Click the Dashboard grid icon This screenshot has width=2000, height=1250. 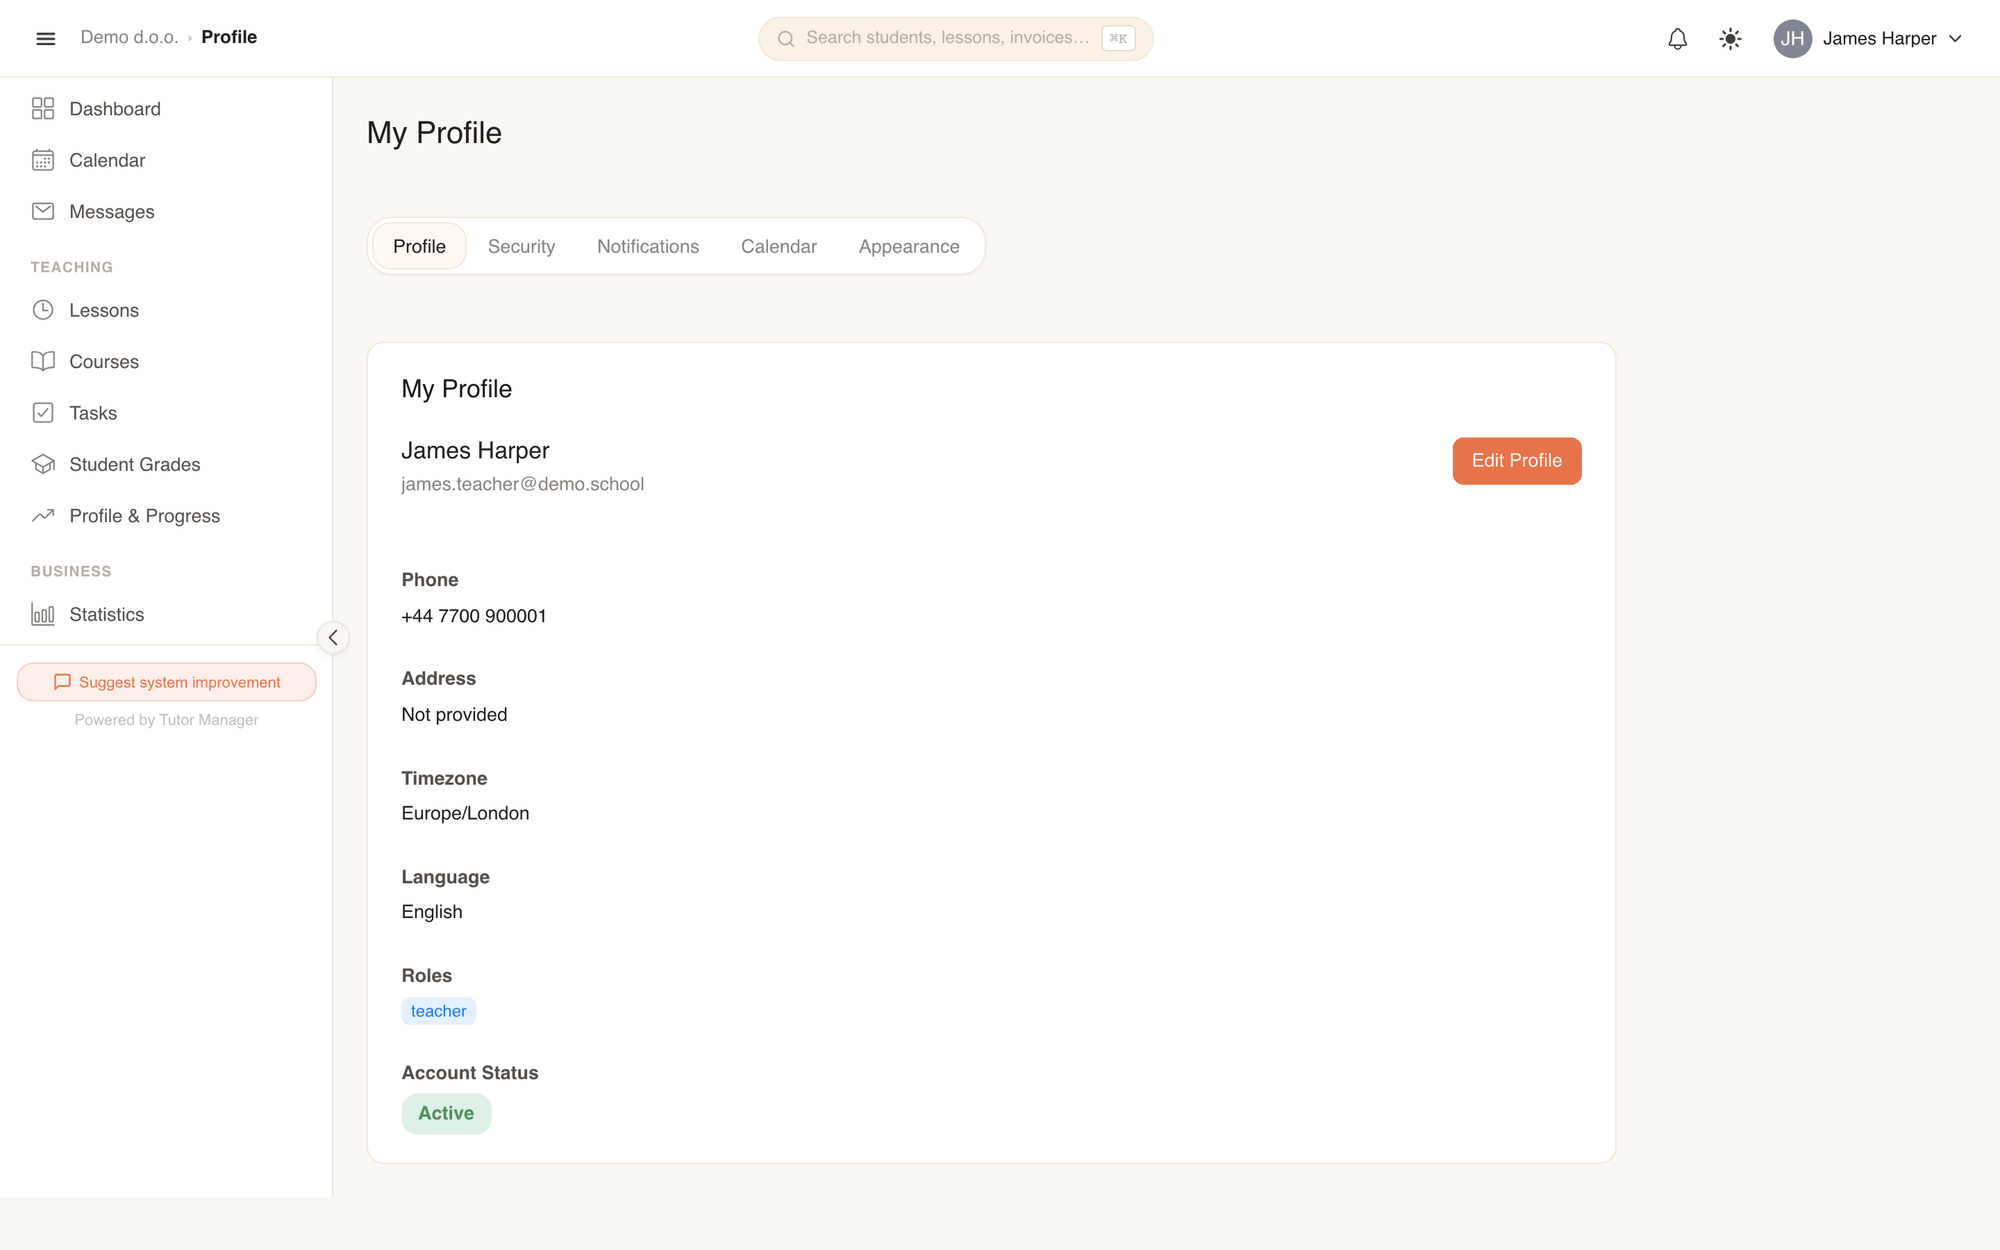coord(43,109)
